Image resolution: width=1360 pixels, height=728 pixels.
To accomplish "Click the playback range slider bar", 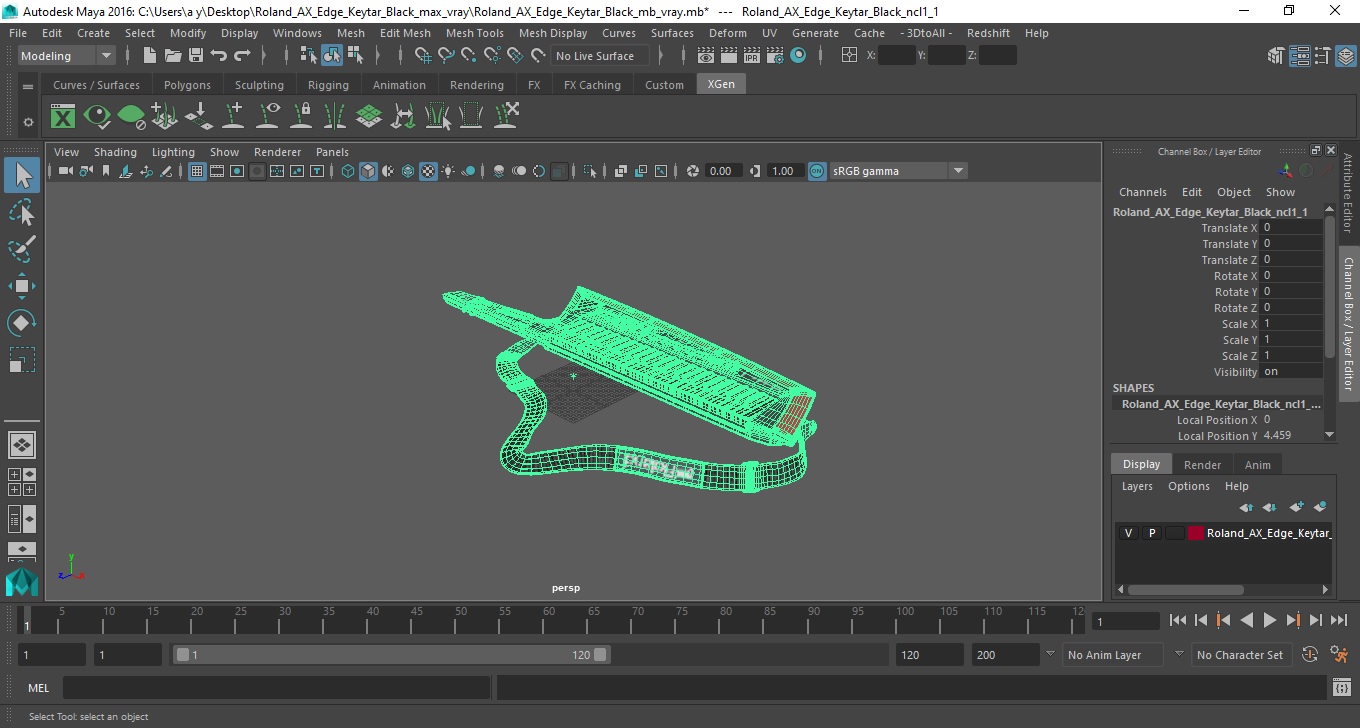I will pos(391,655).
